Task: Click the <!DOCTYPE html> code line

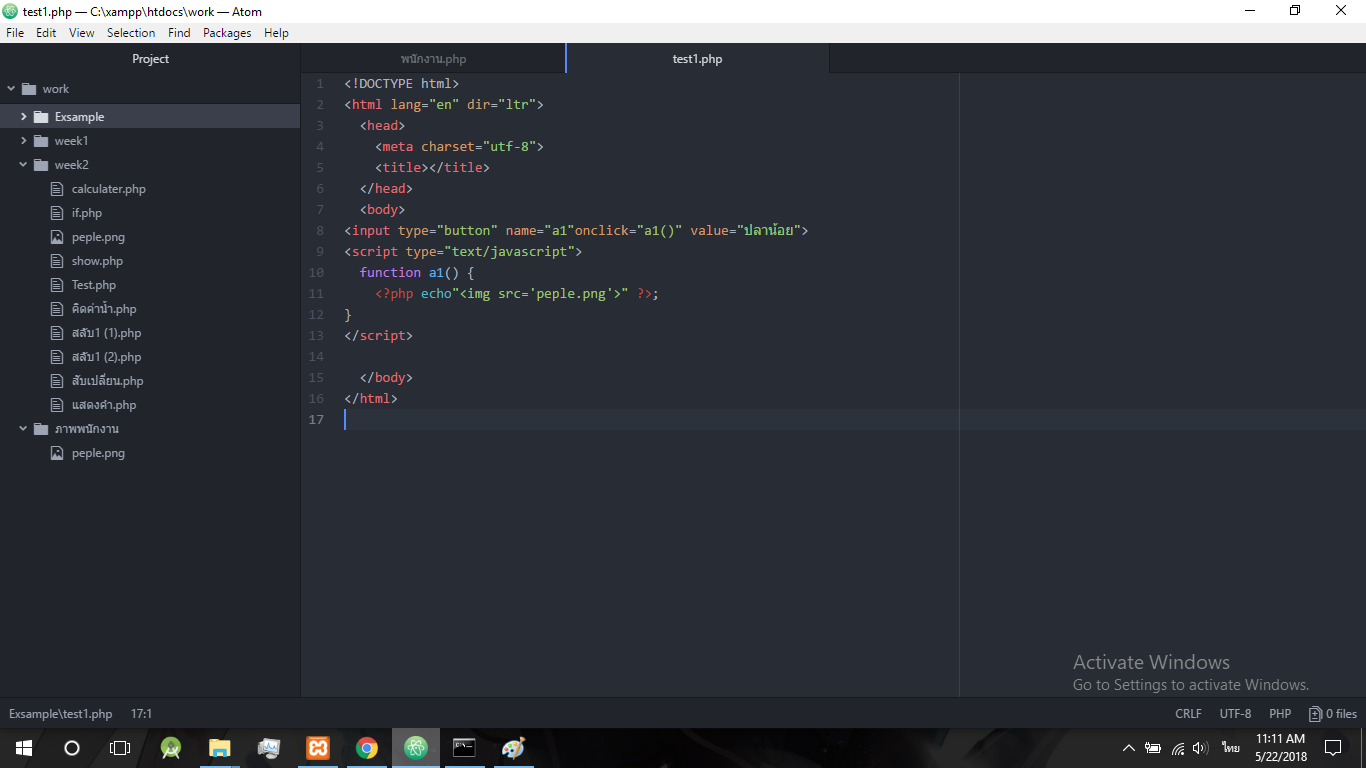Action: 402,84
